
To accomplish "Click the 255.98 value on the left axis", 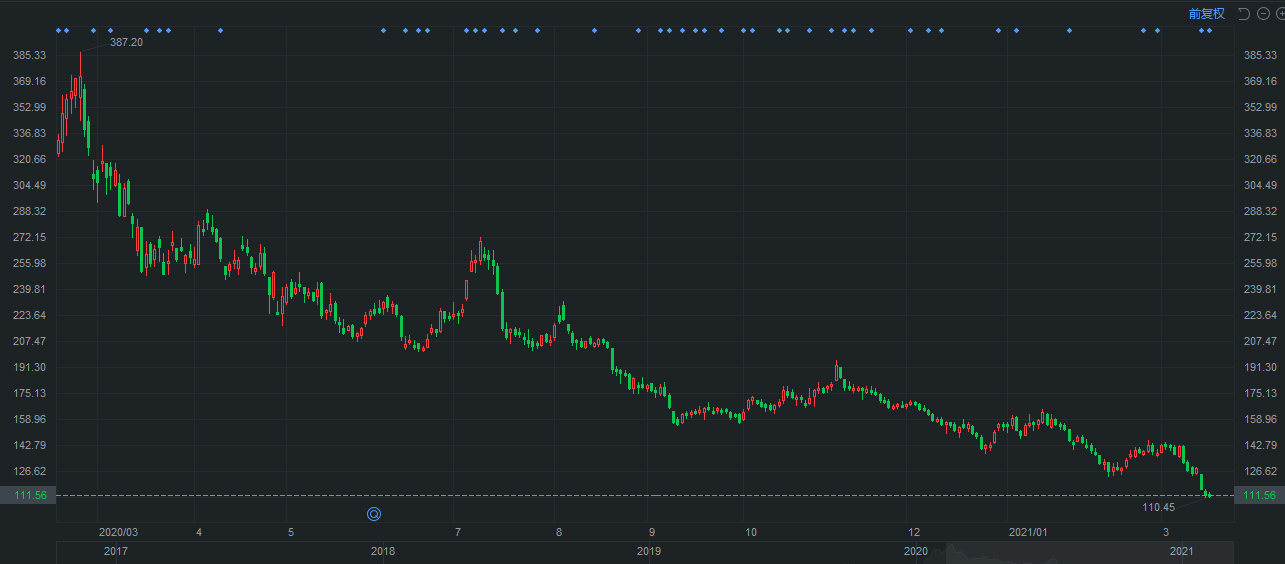I will 30,263.
